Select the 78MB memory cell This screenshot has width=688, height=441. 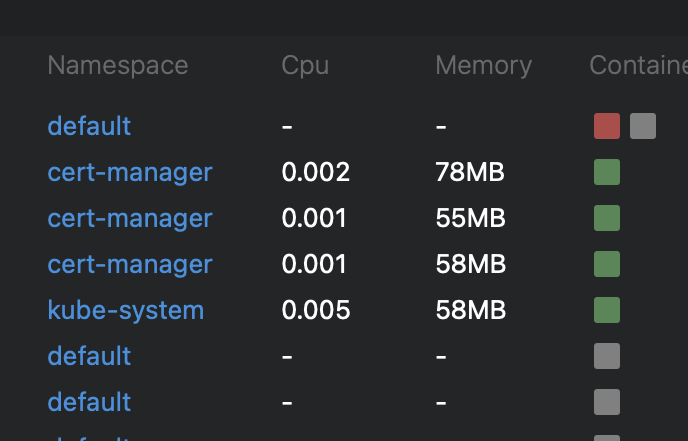click(470, 172)
